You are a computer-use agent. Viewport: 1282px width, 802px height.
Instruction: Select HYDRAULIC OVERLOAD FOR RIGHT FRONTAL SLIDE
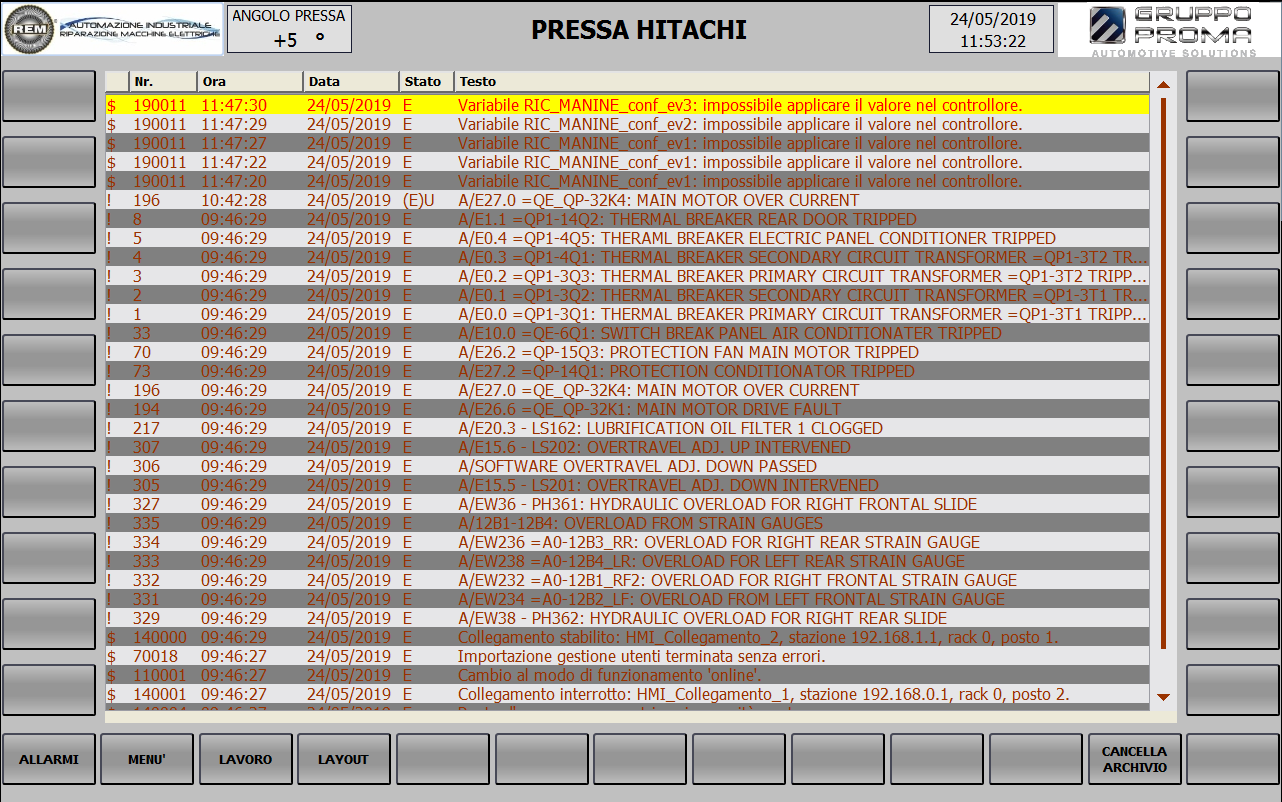tap(627, 505)
